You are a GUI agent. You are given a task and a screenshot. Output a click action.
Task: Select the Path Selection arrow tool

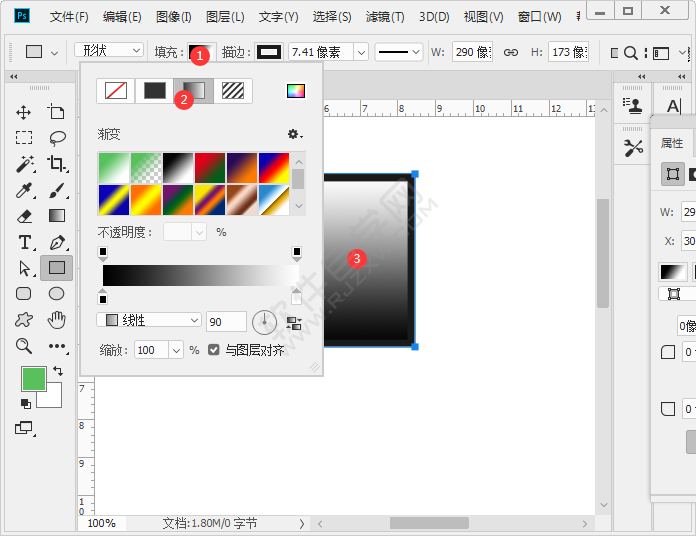point(25,268)
